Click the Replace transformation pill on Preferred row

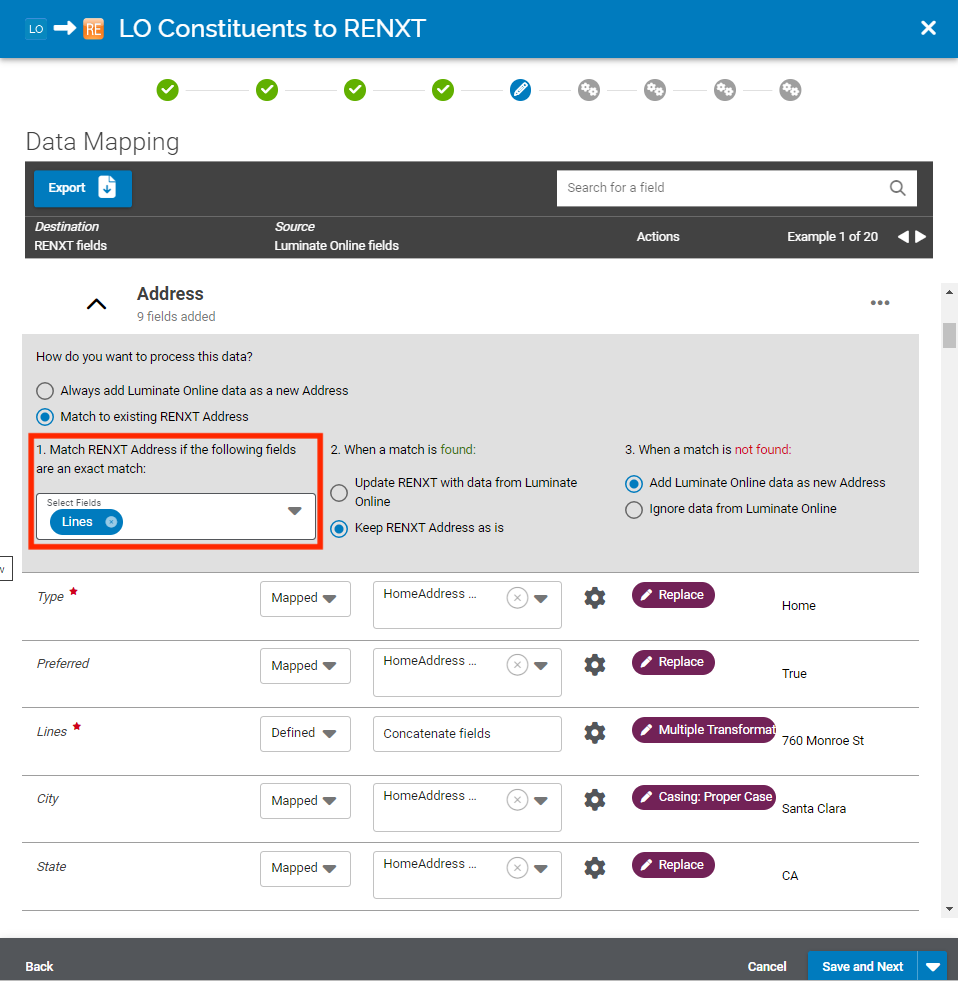672,662
